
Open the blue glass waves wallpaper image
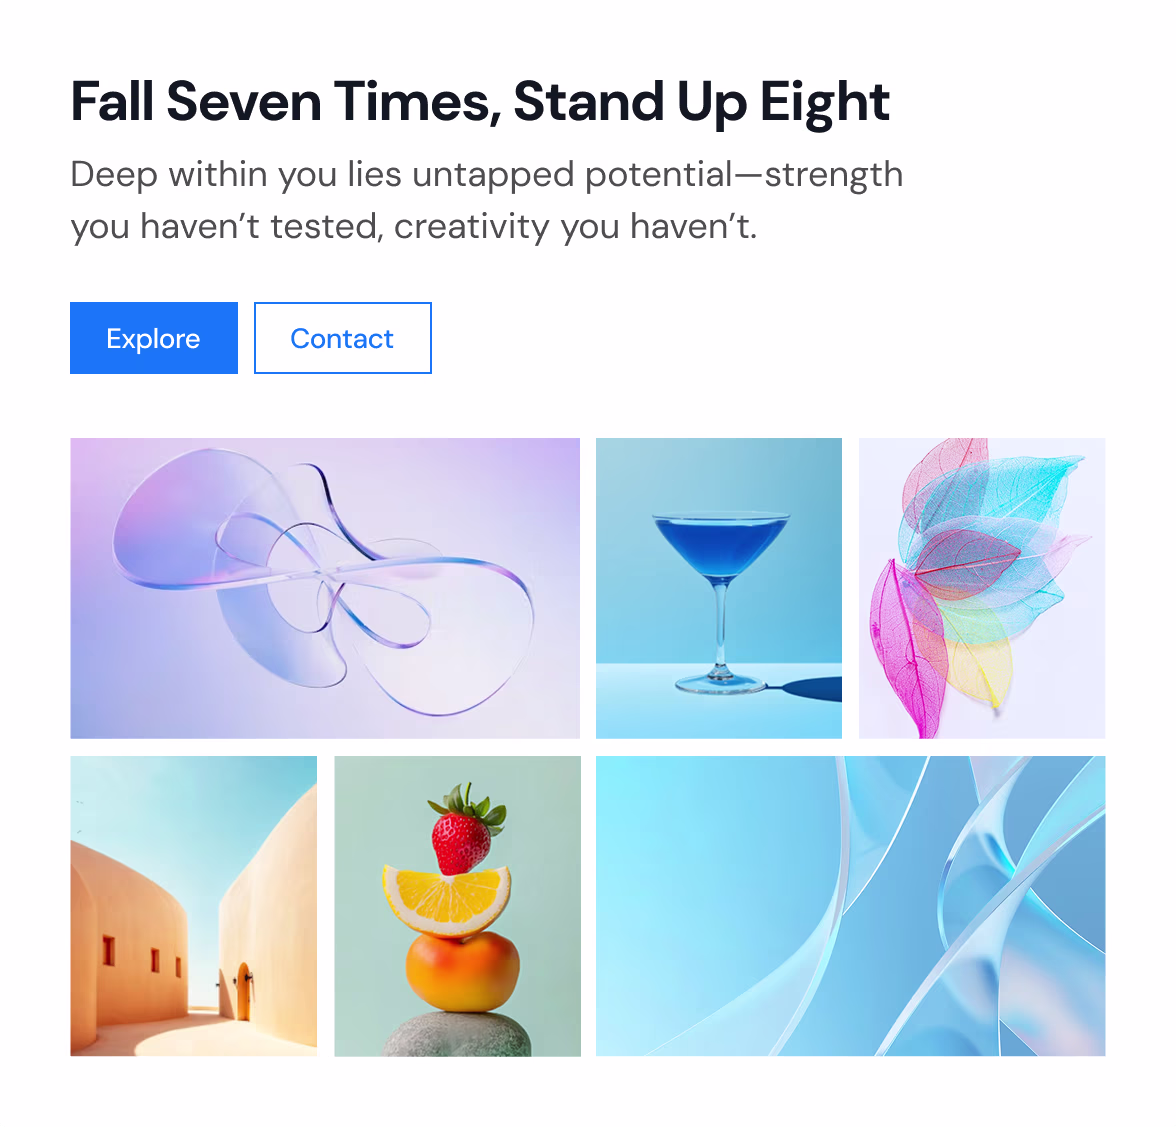pyautogui.click(x=850, y=906)
